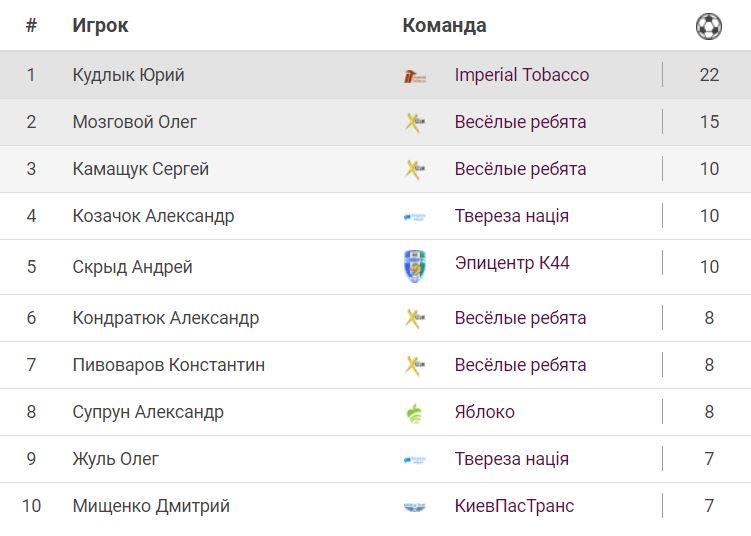Click team logo in Жуль Олег row
751x536 pixels.
414,460
